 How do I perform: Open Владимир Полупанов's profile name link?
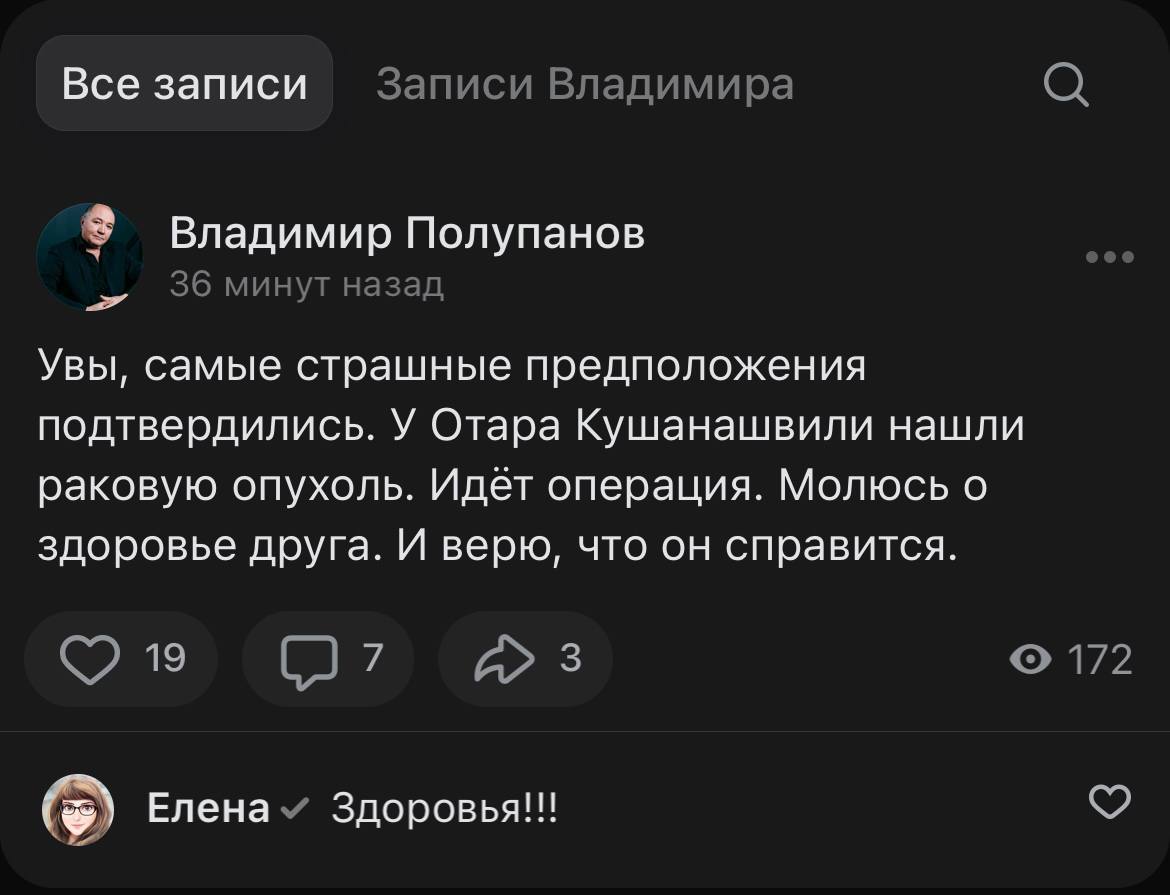coord(407,234)
